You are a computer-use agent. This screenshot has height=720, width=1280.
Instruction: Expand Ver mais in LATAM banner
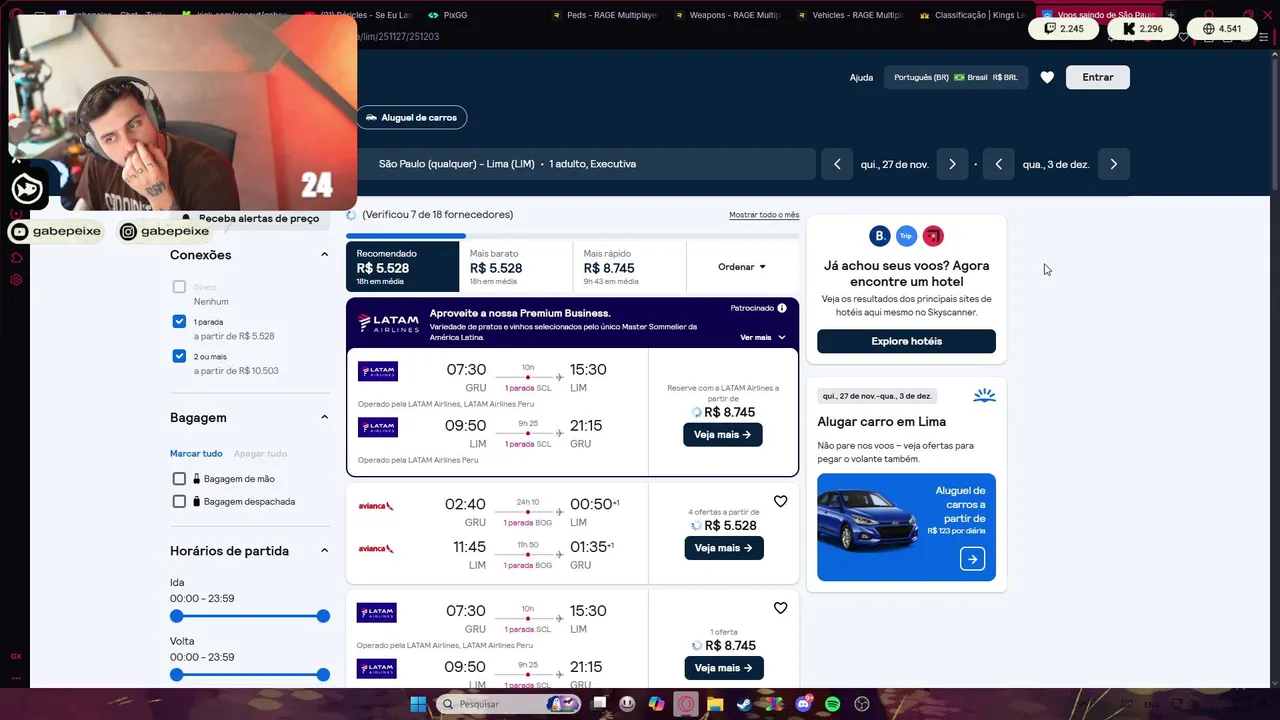coord(763,337)
